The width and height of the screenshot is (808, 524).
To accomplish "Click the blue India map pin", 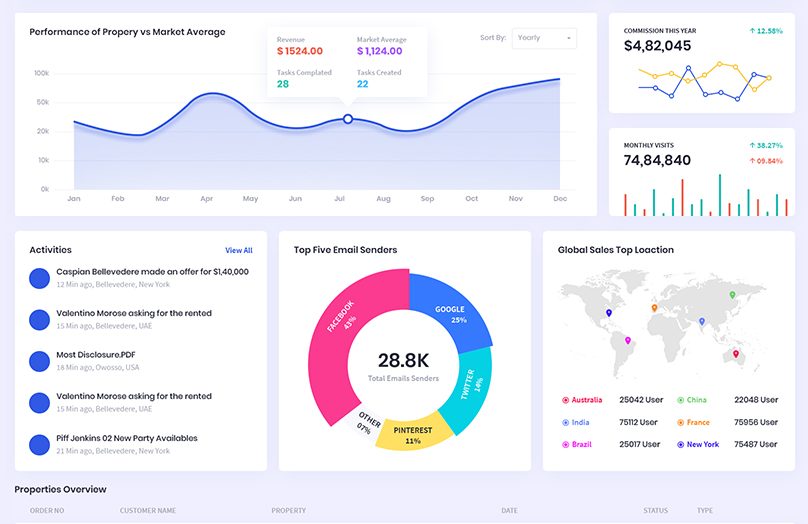I will [701, 322].
